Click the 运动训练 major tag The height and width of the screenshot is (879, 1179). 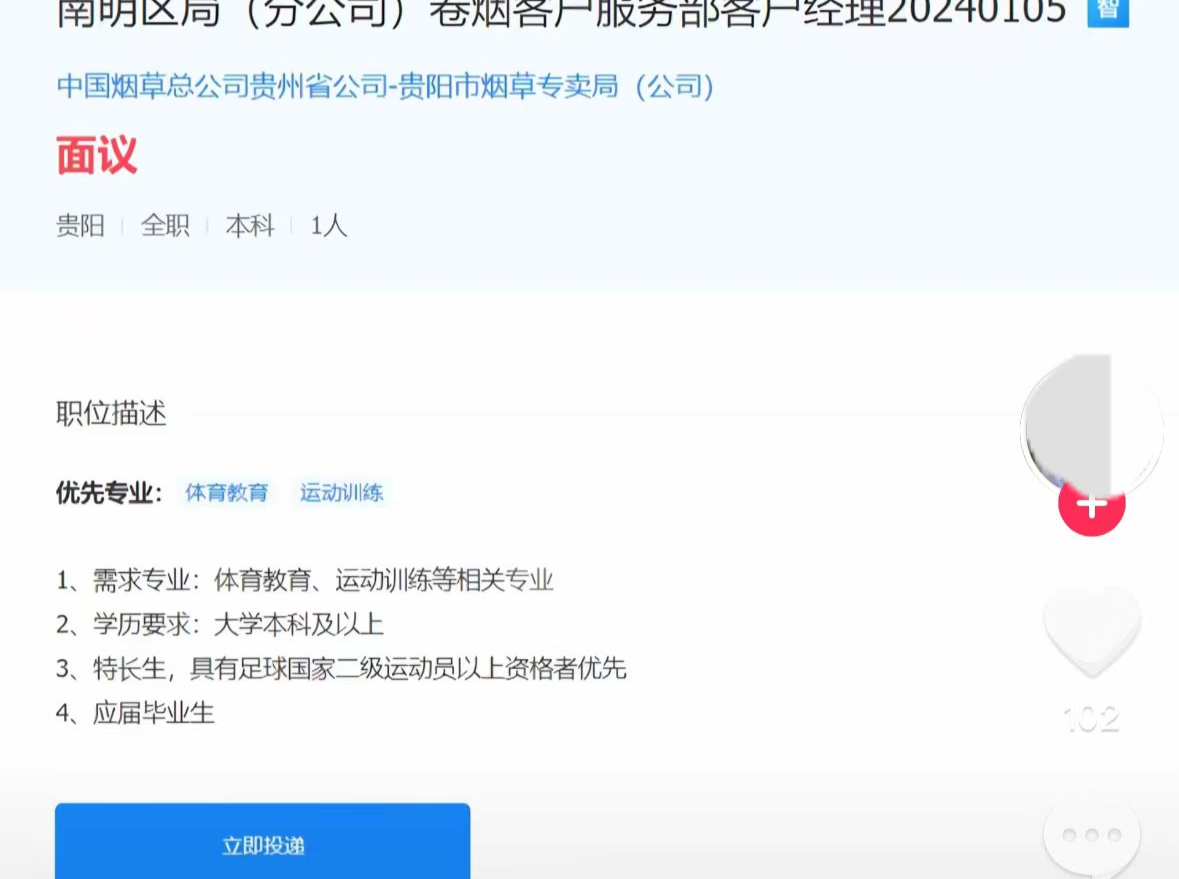click(341, 493)
